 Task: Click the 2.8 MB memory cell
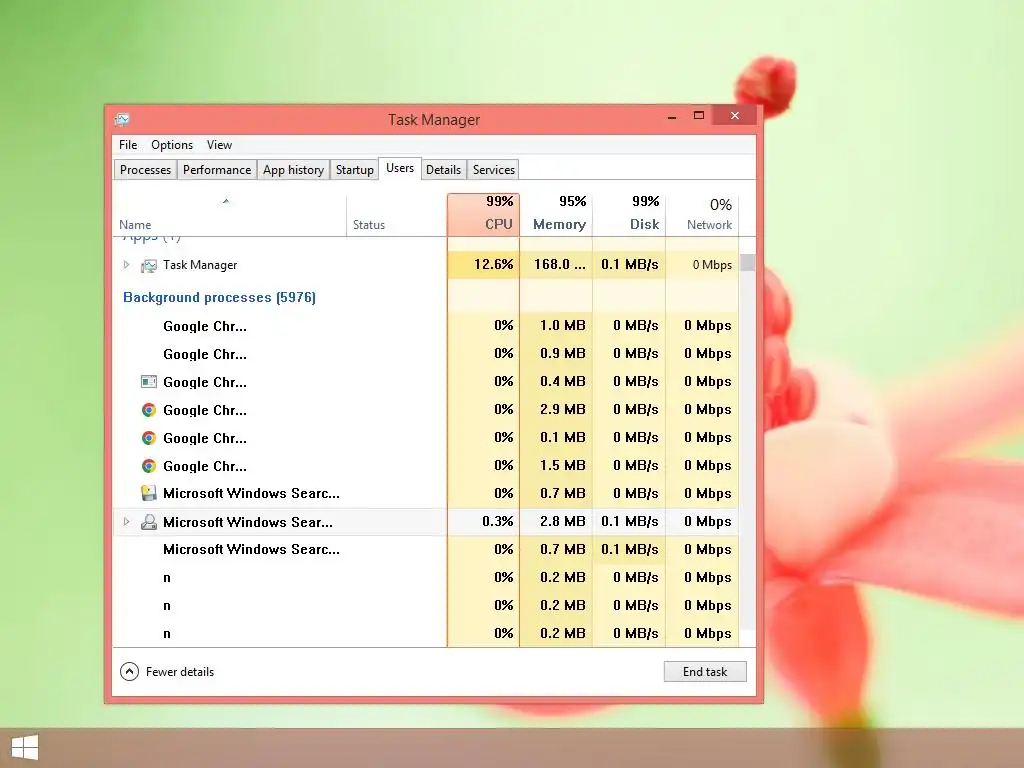(x=556, y=521)
